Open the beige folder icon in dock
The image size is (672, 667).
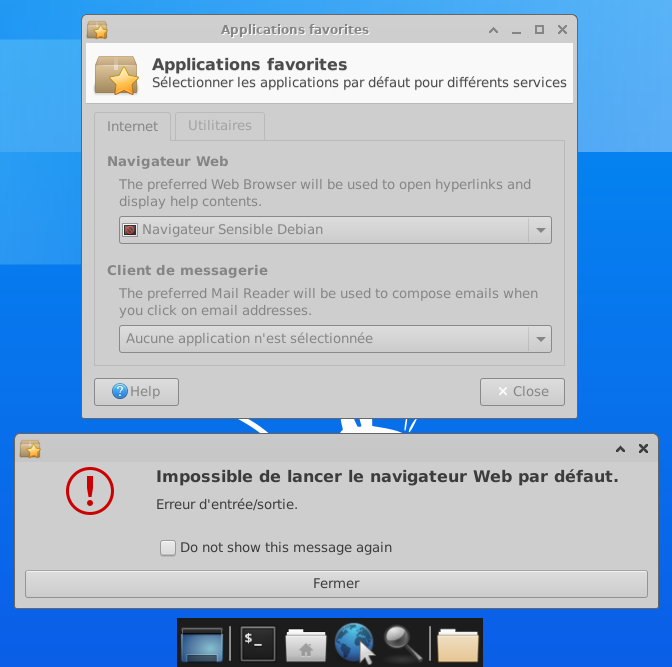click(457, 645)
